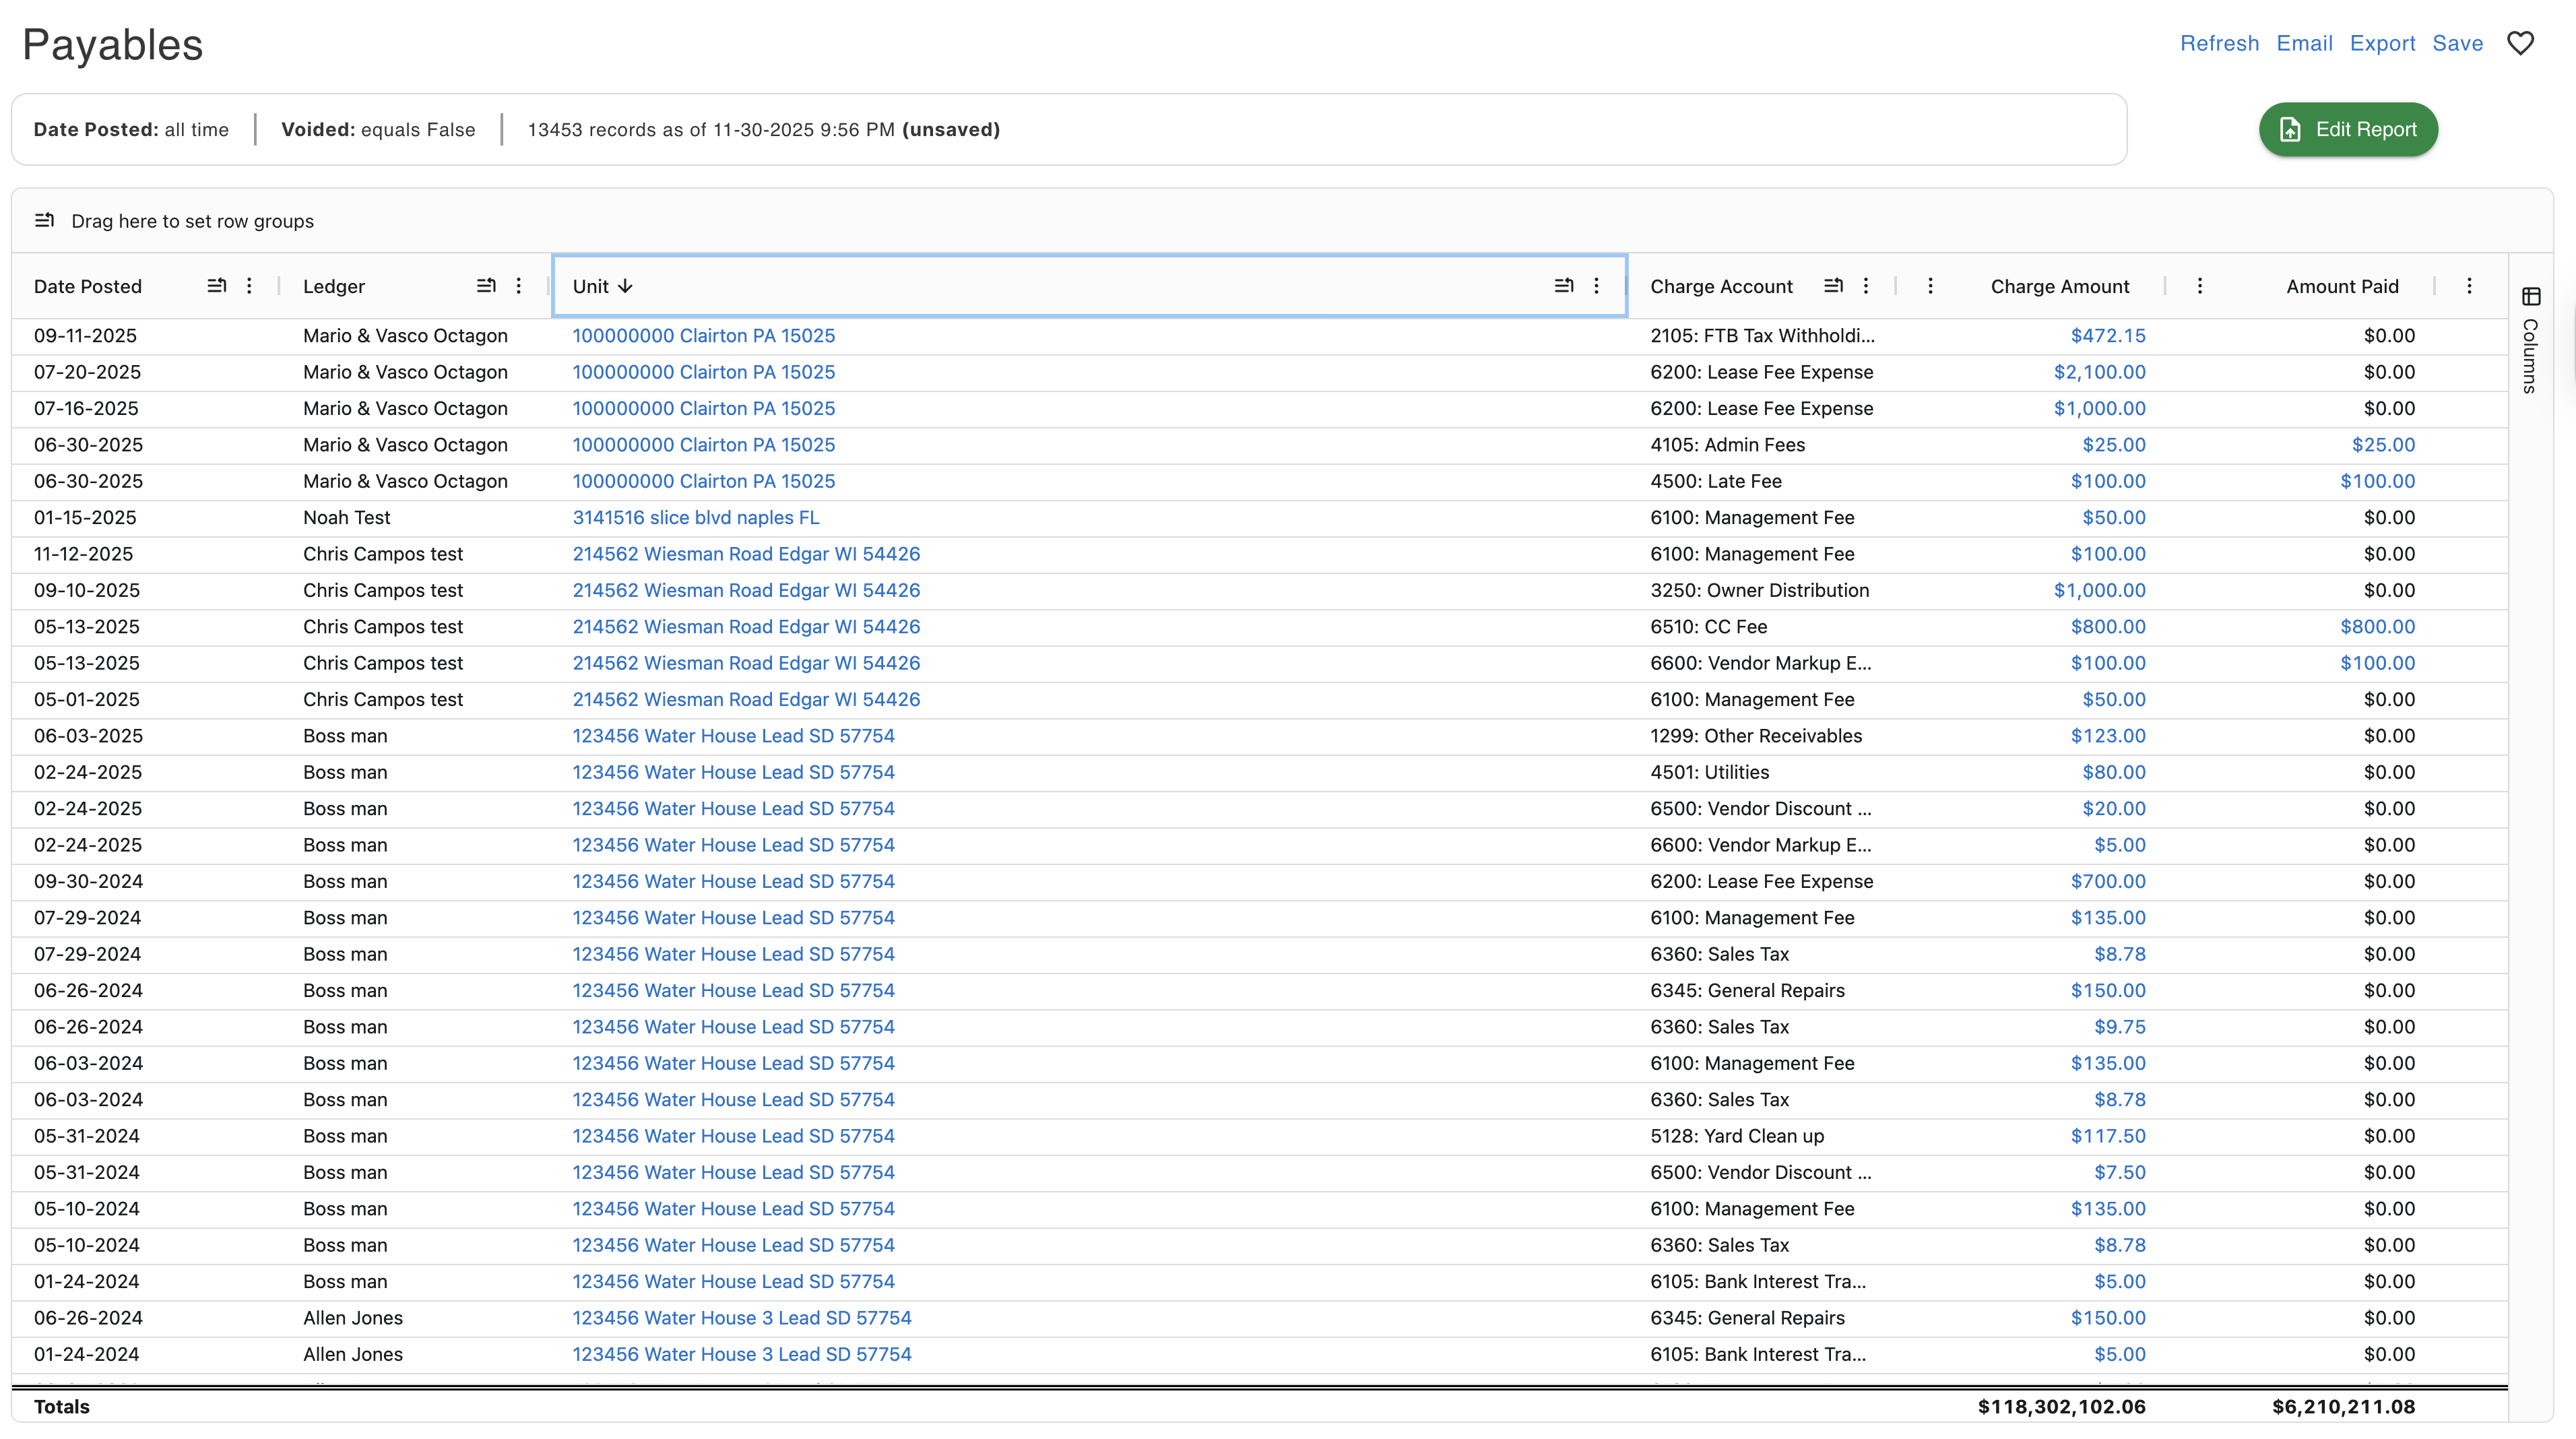2576x1439 pixels.
Task: Click the heart favorite icon
Action: click(2520, 43)
